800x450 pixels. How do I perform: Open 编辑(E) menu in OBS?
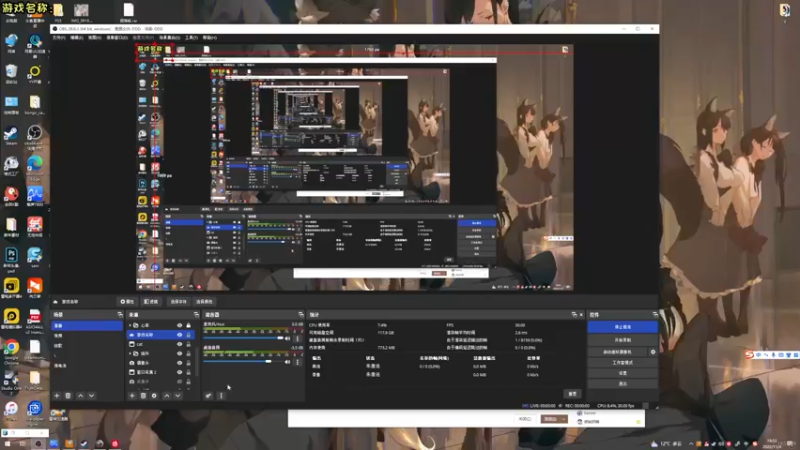click(x=77, y=38)
